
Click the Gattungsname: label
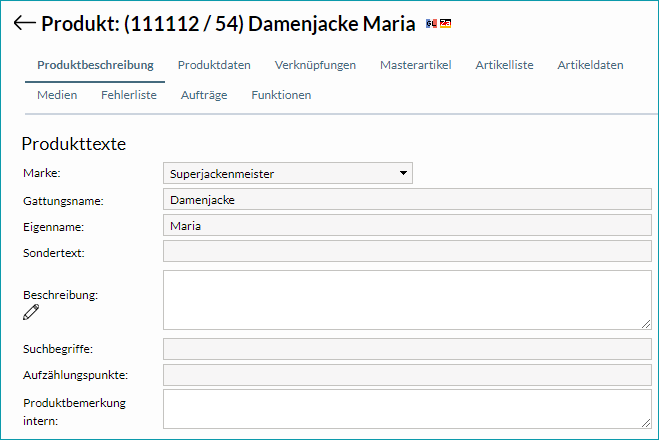[x=63, y=201]
